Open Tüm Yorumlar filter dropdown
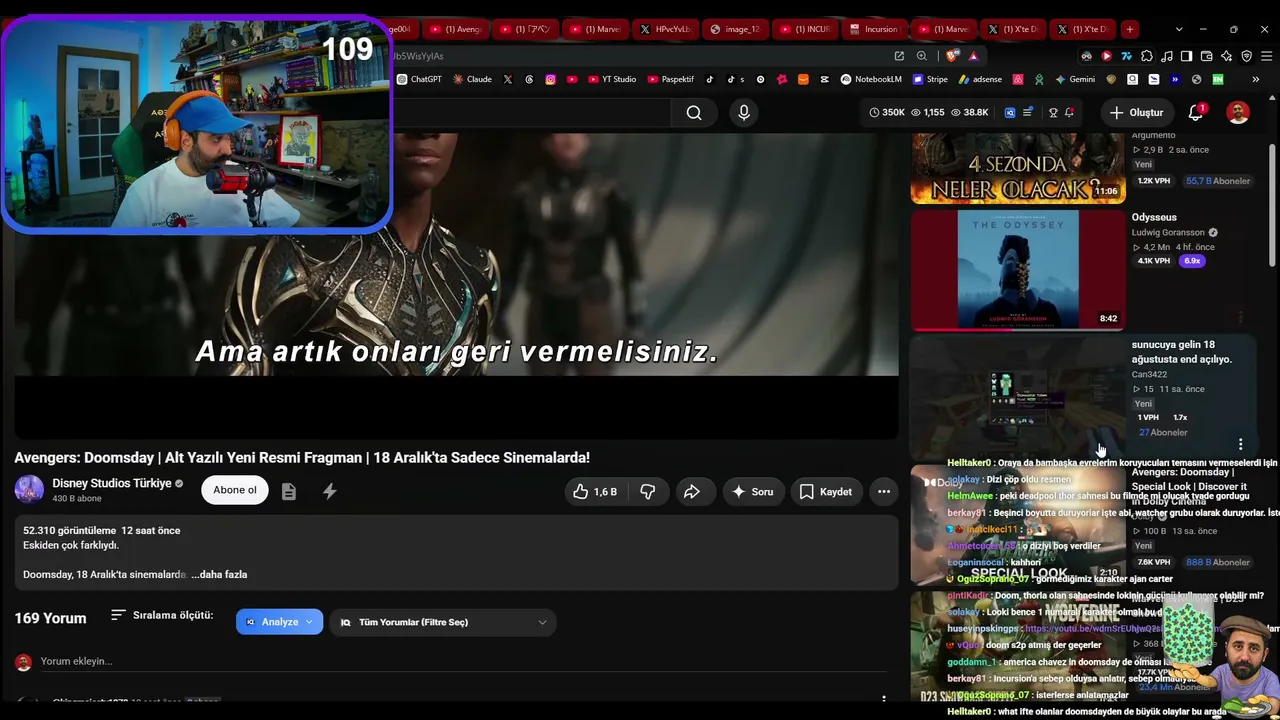Viewport: 1280px width, 720px height. (444, 622)
